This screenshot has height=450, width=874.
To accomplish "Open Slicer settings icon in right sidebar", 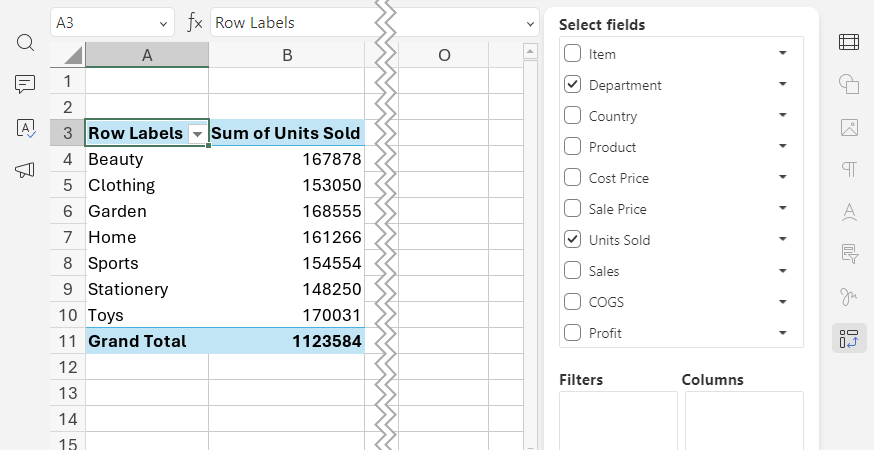I will [849, 254].
